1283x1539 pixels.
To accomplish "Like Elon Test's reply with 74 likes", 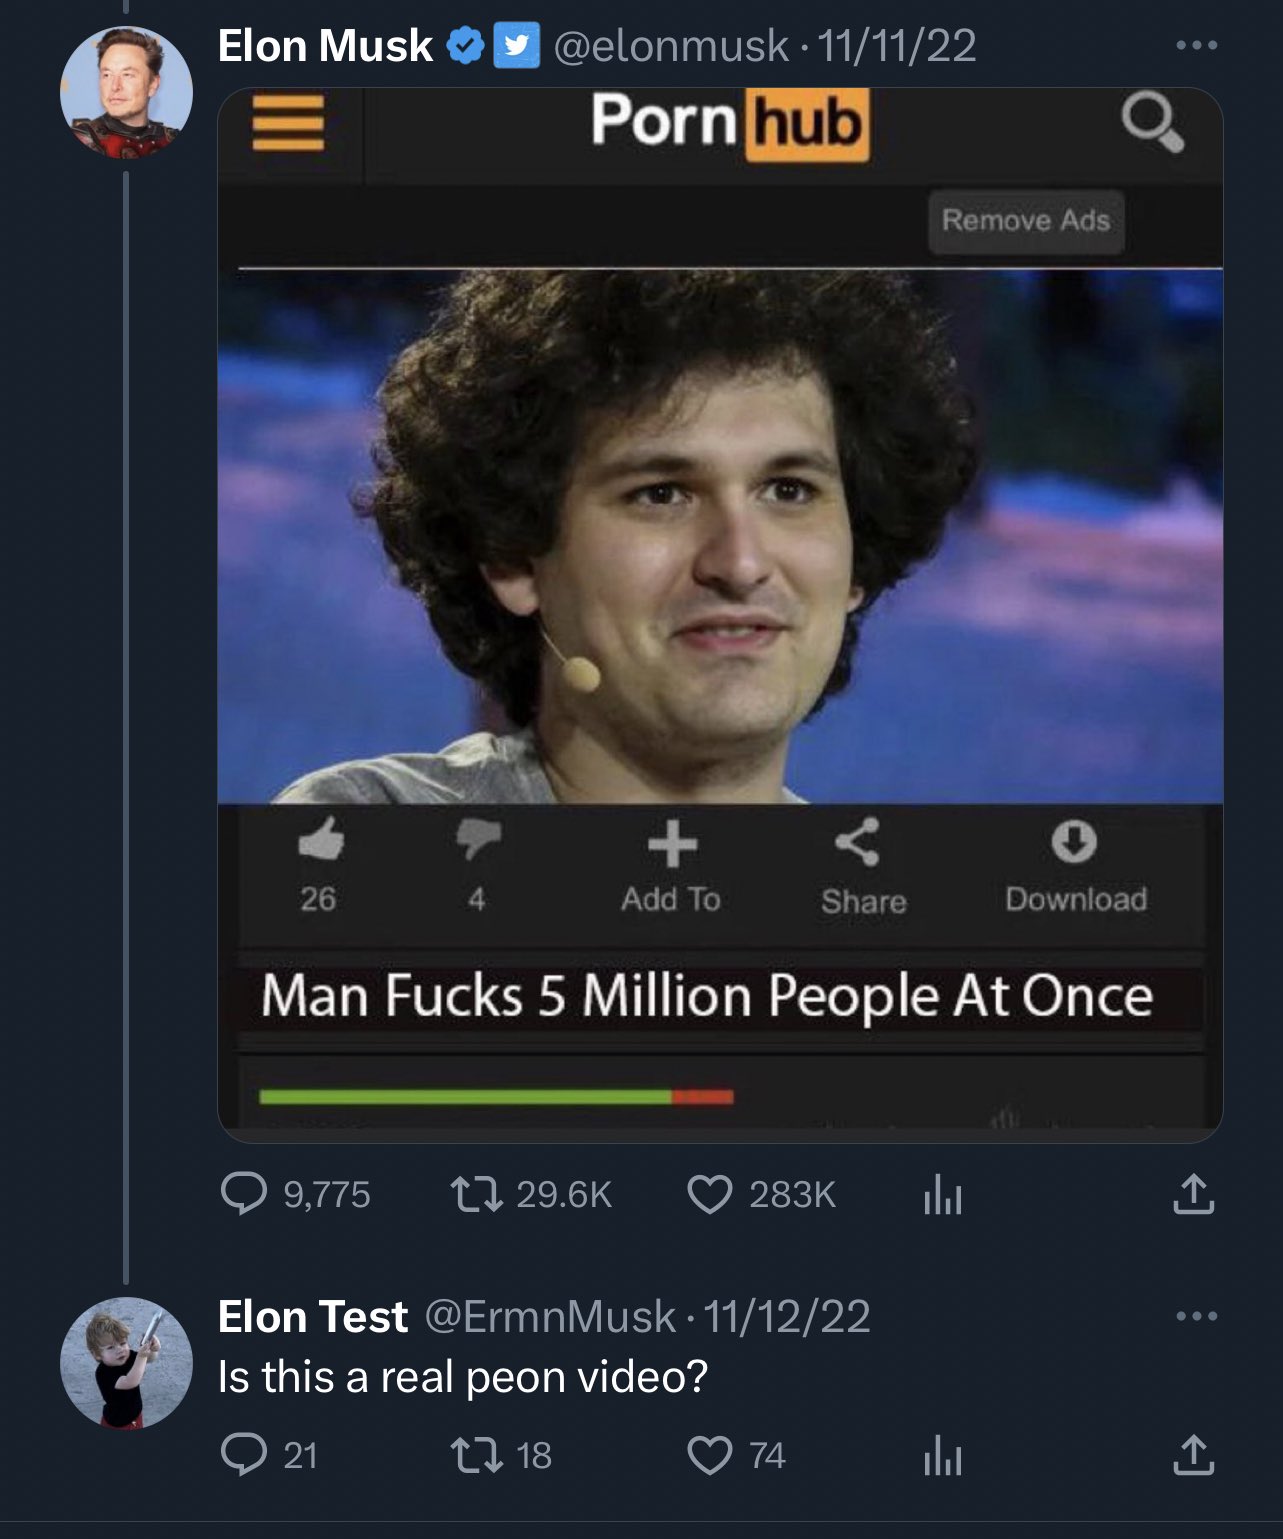I will [x=709, y=1455].
